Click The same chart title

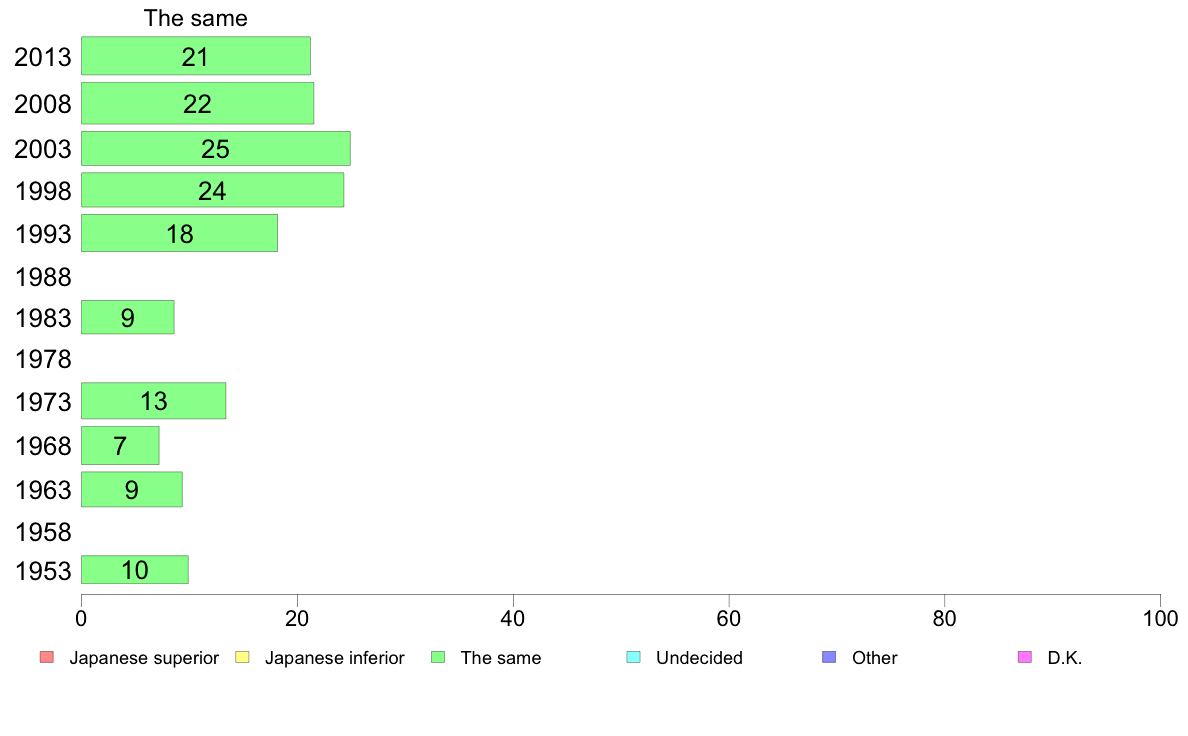195,18
